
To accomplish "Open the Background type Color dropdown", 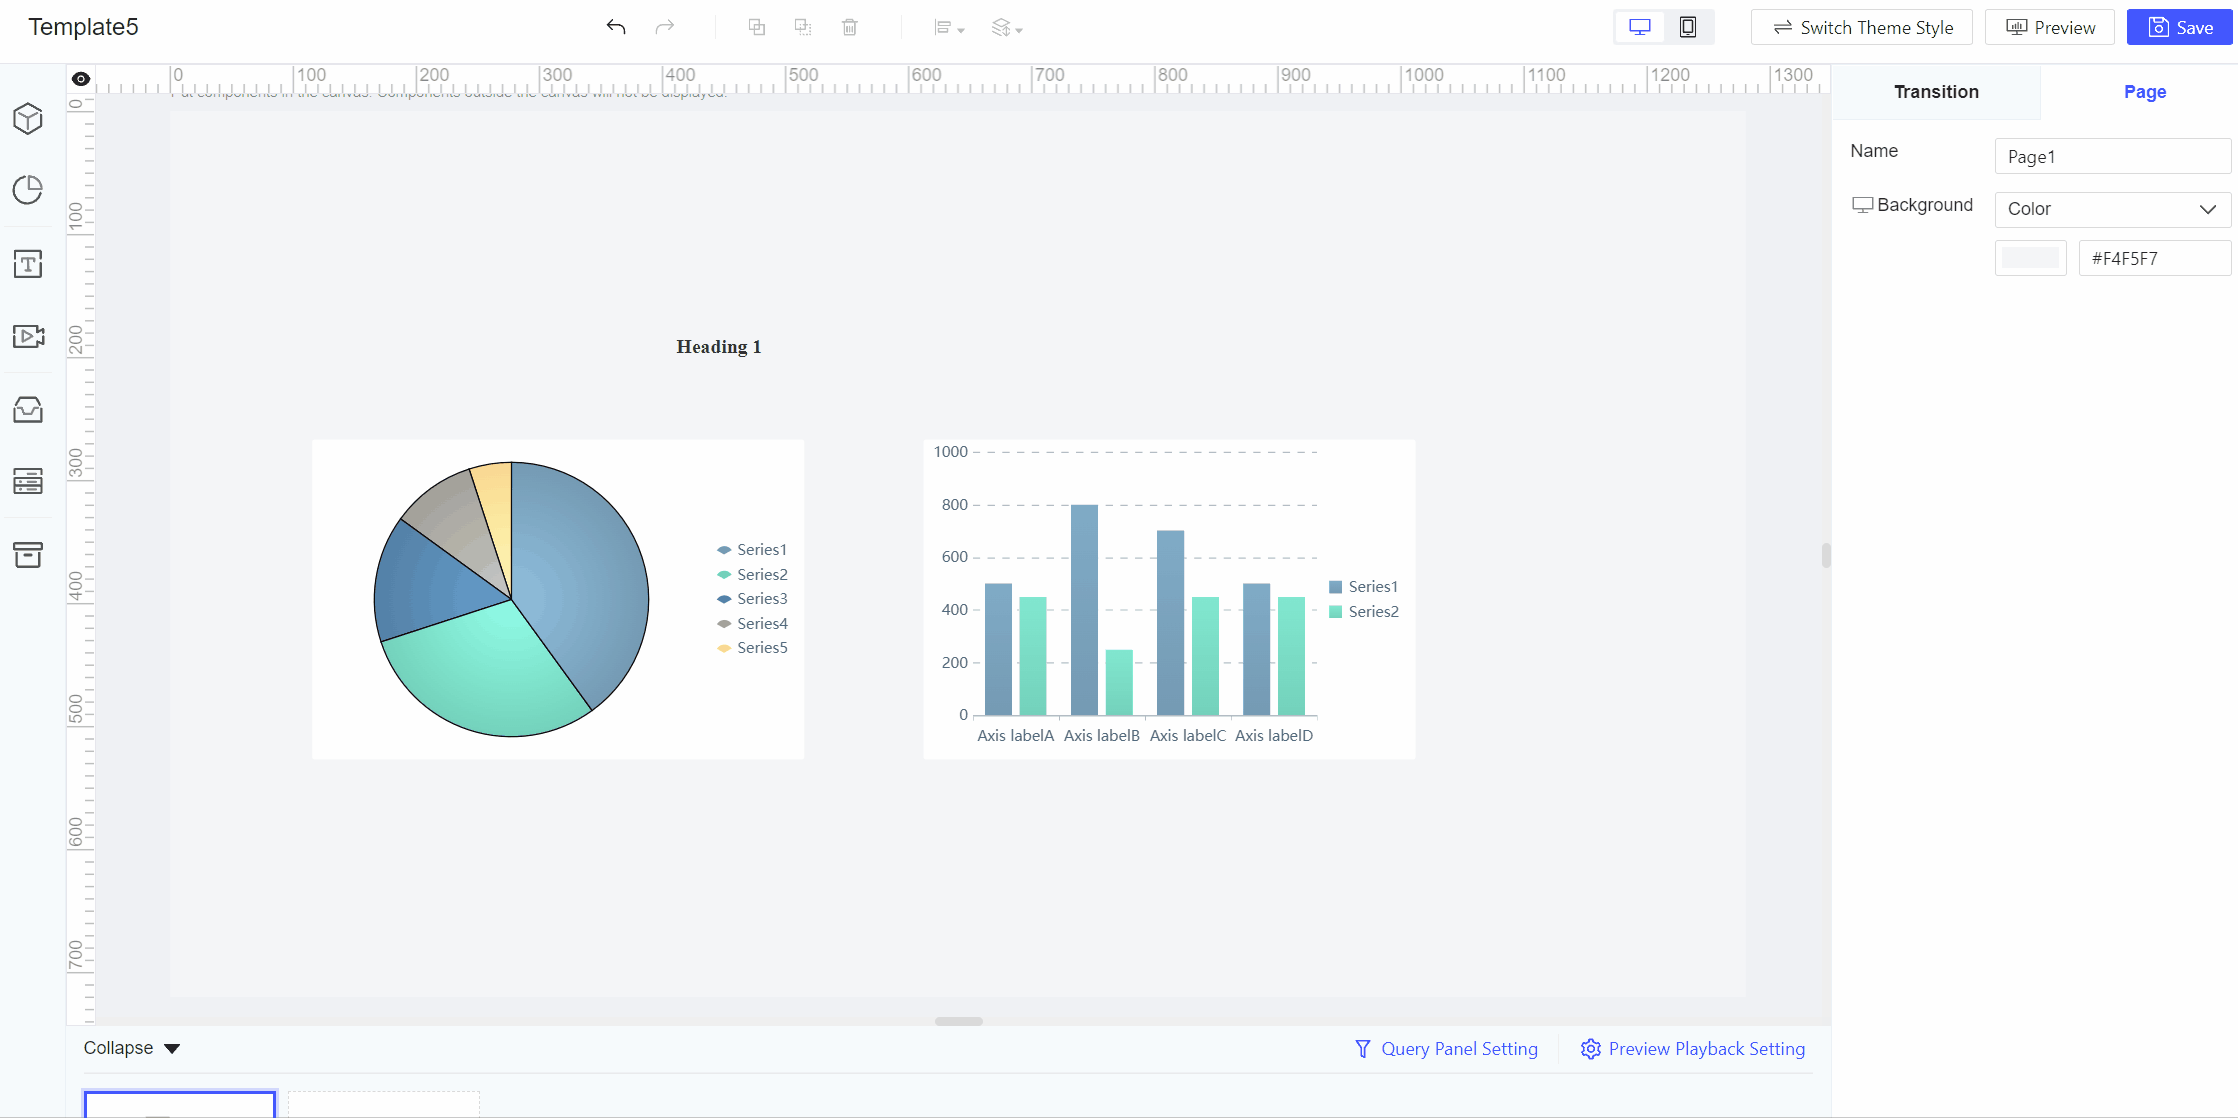I will click(2112, 209).
